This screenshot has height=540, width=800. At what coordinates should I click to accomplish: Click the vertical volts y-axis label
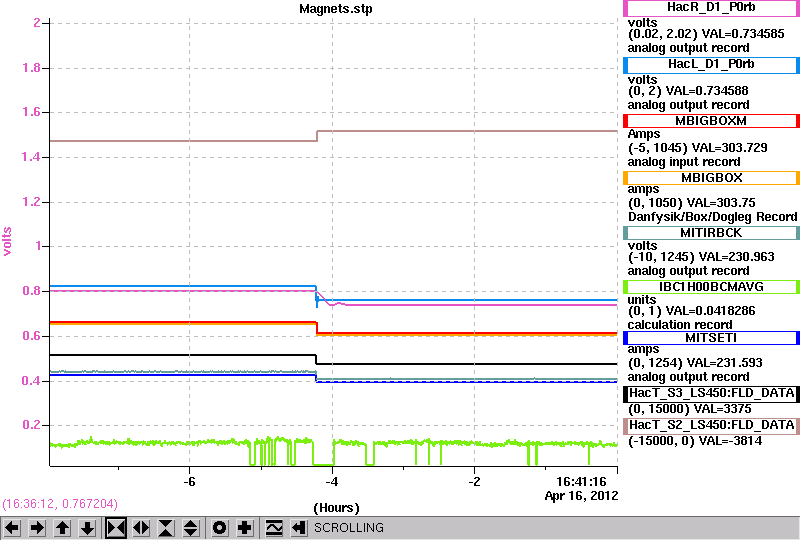tap(7, 241)
